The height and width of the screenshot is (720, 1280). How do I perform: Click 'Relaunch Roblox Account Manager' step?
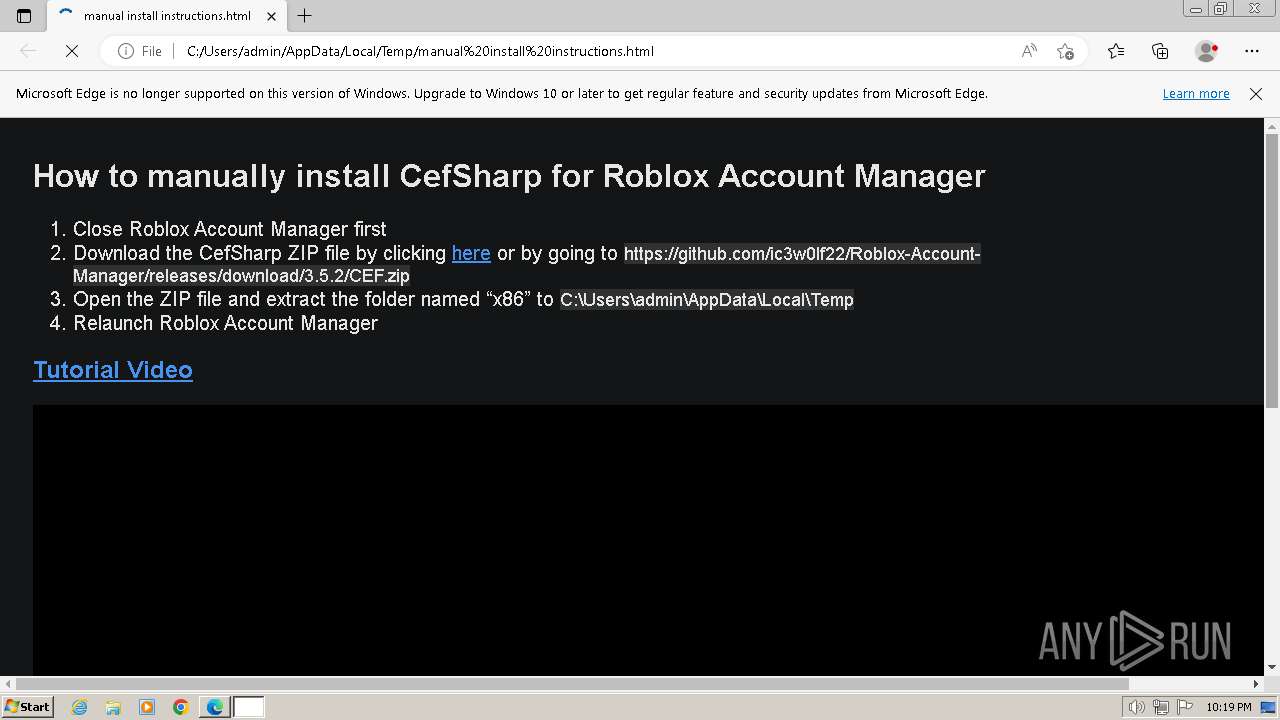coord(226,323)
